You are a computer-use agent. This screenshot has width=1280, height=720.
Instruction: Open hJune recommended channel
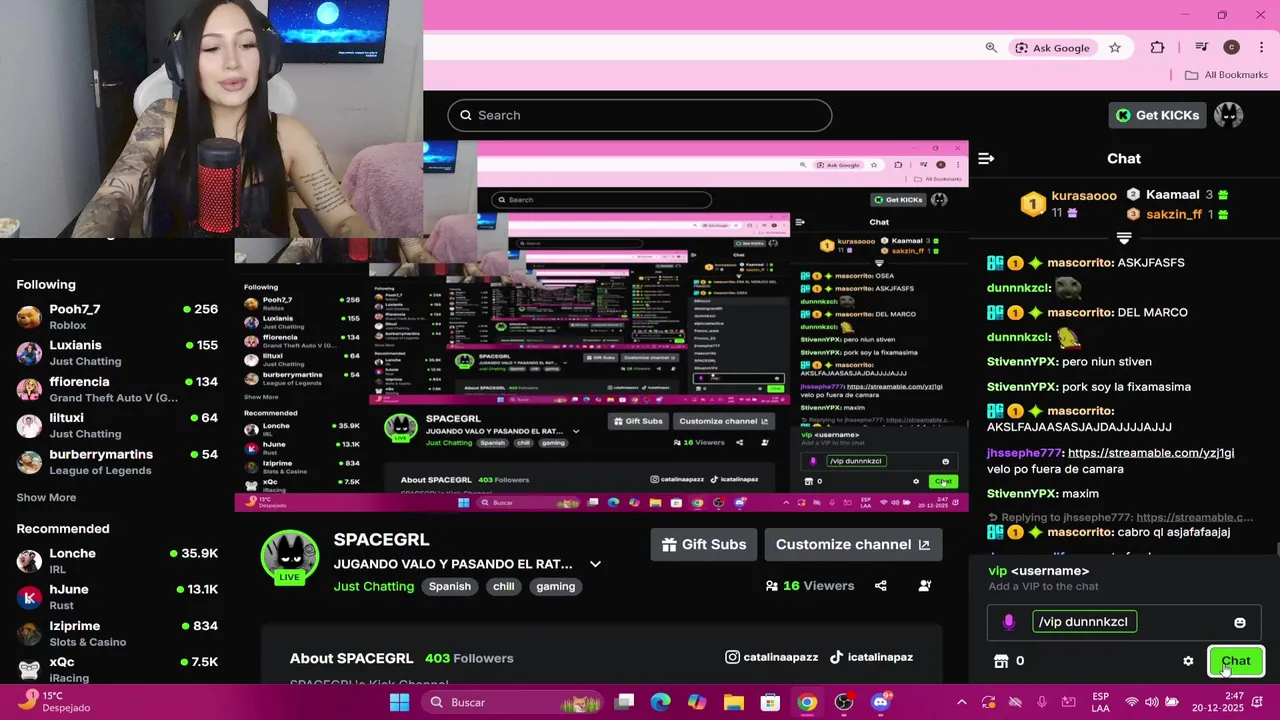[x=117, y=598]
